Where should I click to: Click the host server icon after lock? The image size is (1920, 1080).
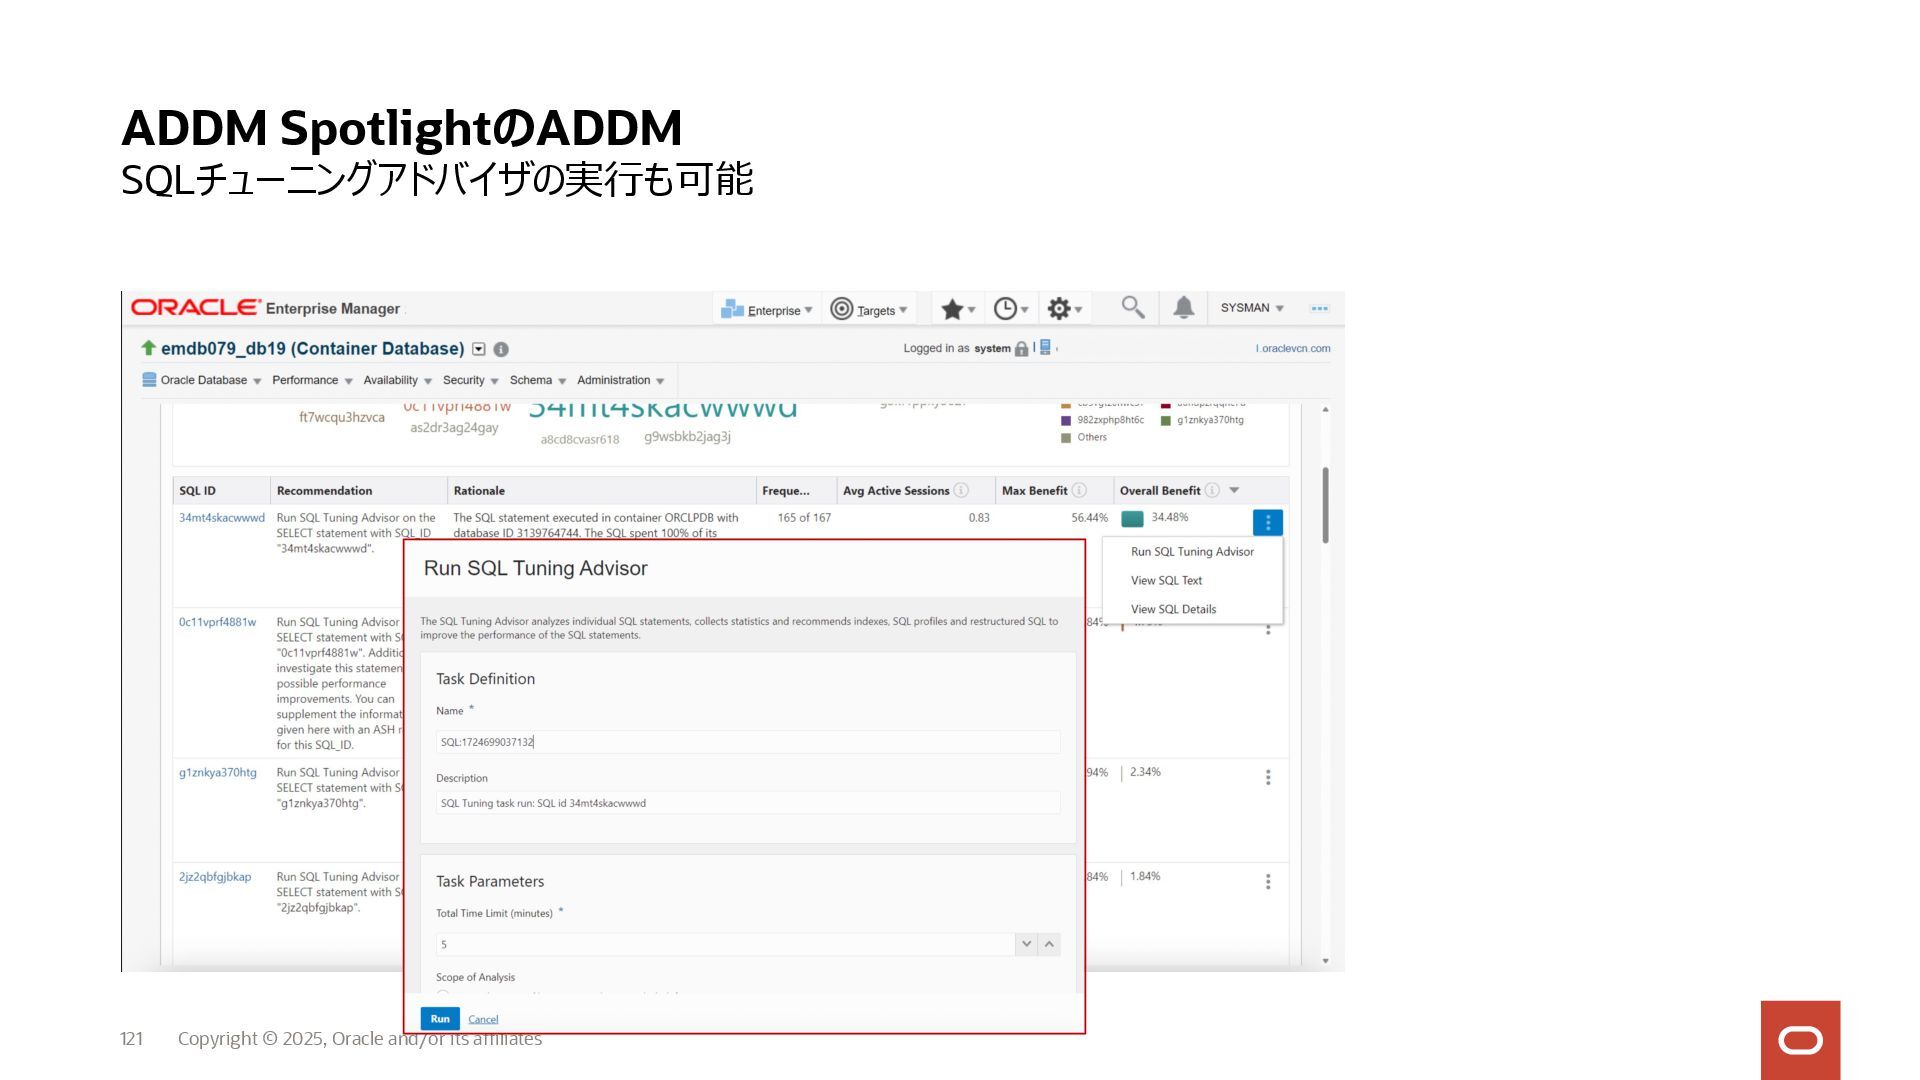click(x=1045, y=347)
